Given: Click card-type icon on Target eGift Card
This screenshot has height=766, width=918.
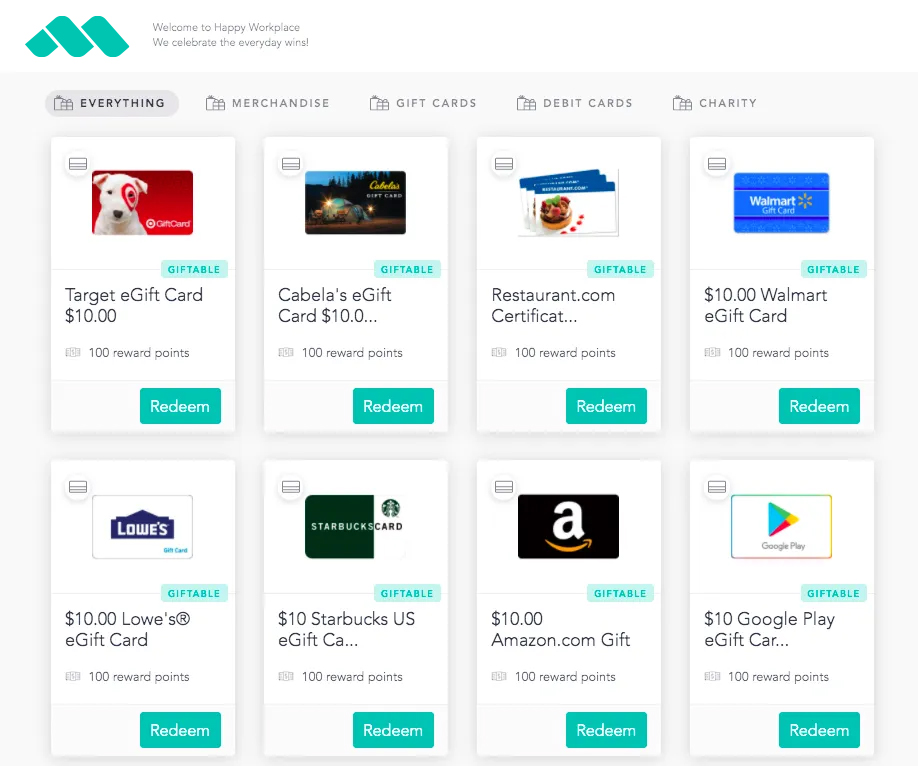Looking at the screenshot, I should pos(78,164).
